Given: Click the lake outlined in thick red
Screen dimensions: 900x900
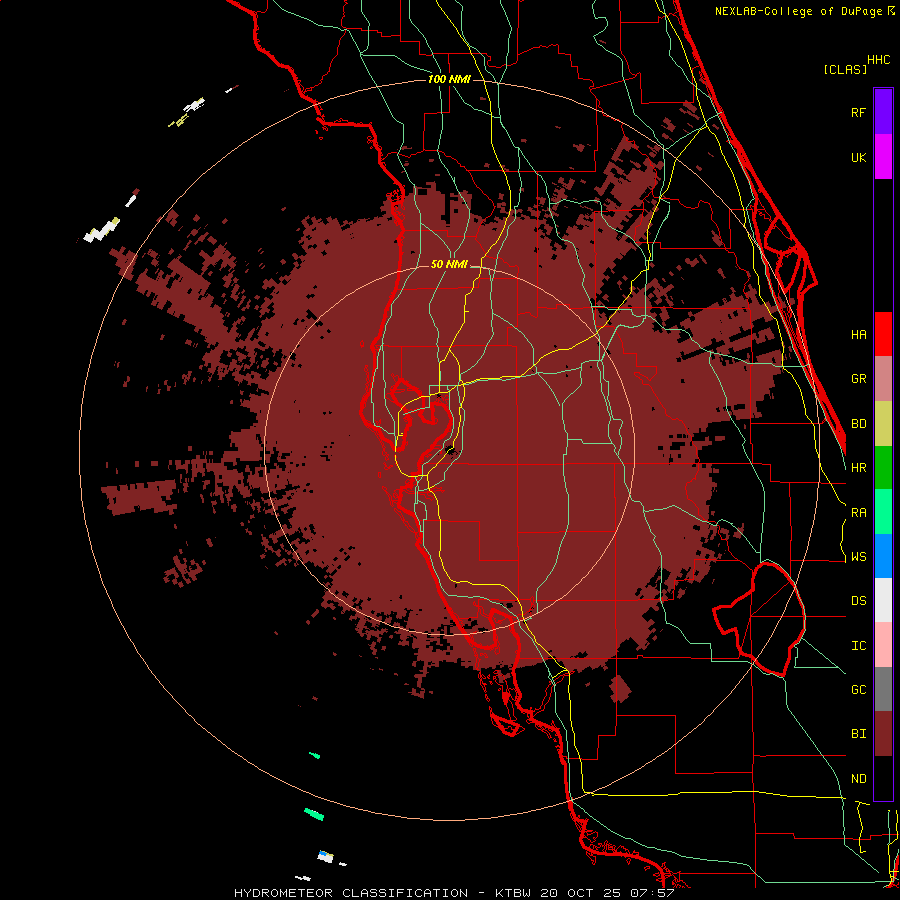Looking at the screenshot, I should click(759, 619).
